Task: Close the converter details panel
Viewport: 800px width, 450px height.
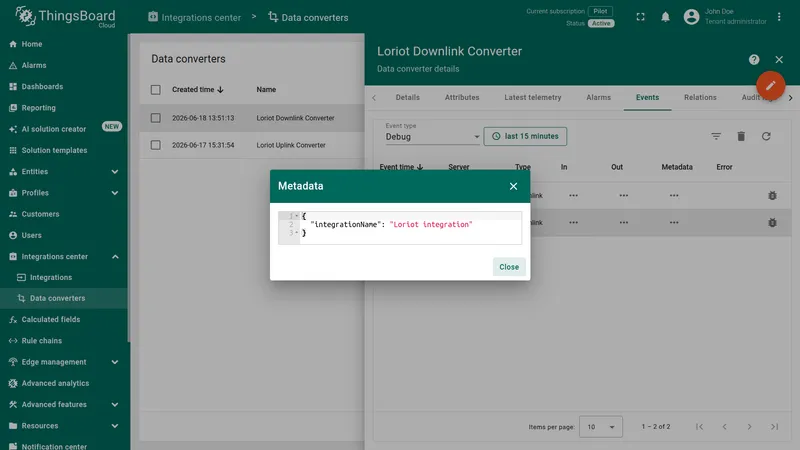Action: point(779,60)
